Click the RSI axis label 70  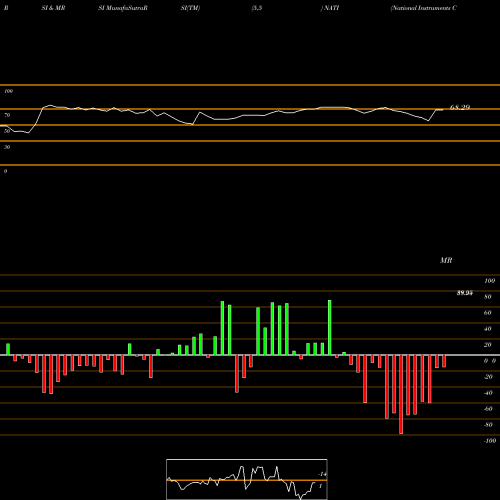click(7, 115)
